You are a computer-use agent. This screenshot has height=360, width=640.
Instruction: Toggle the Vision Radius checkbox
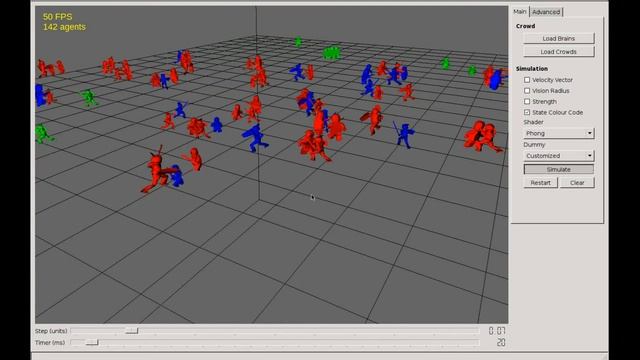point(527,91)
